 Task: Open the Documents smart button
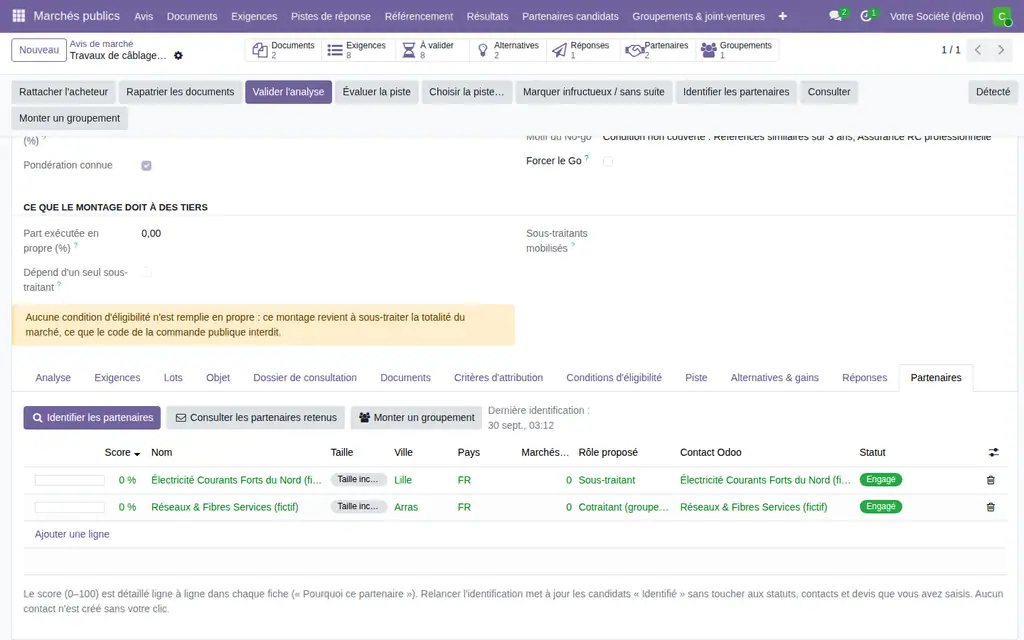[x=284, y=50]
